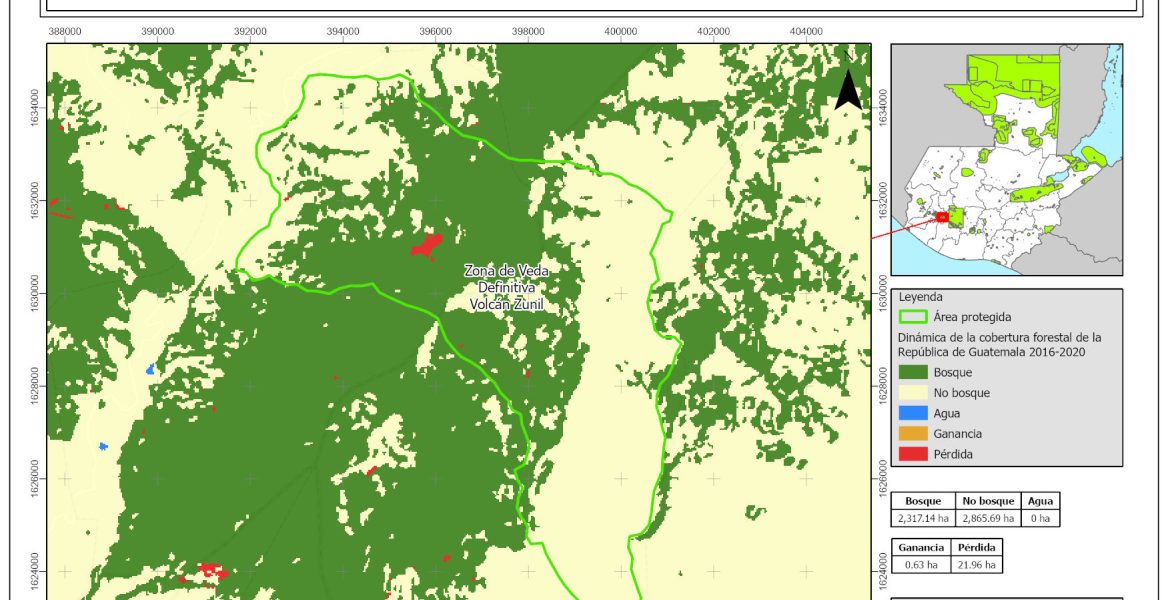Click the No bosque cream legend swatch
Image resolution: width=1170 pixels, height=600 pixels.
[913, 392]
